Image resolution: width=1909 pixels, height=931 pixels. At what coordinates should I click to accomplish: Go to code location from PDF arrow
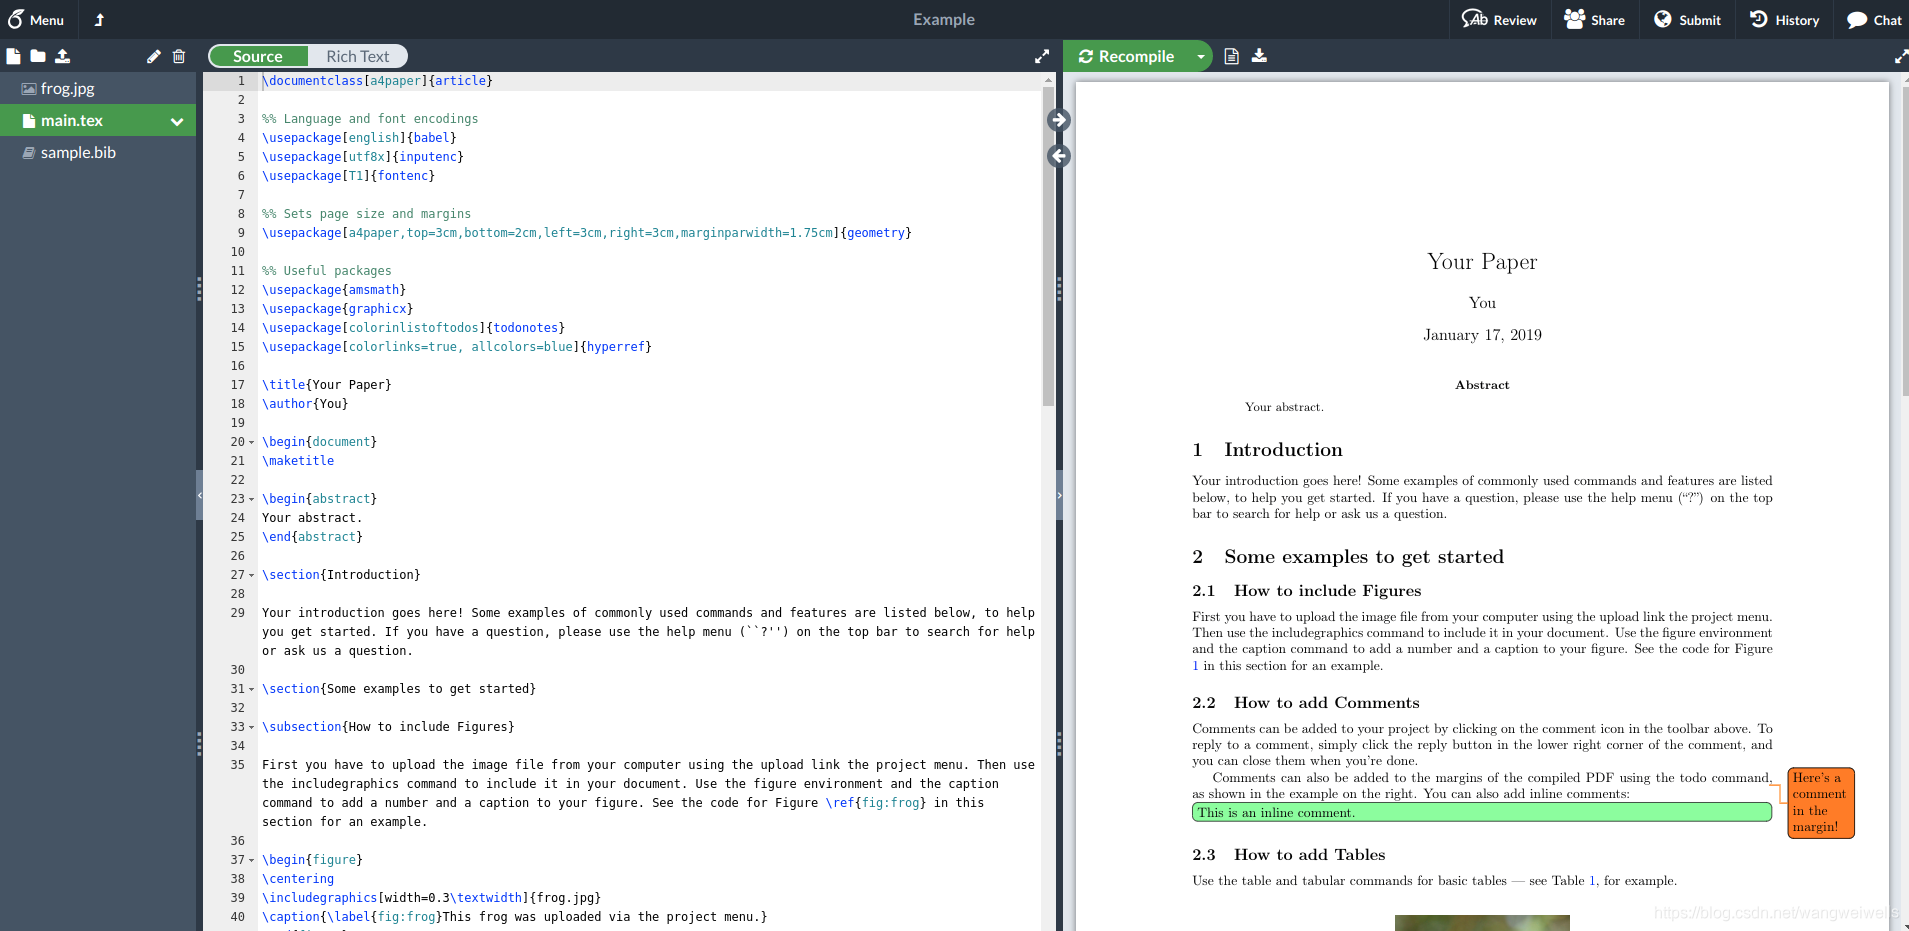1059,156
